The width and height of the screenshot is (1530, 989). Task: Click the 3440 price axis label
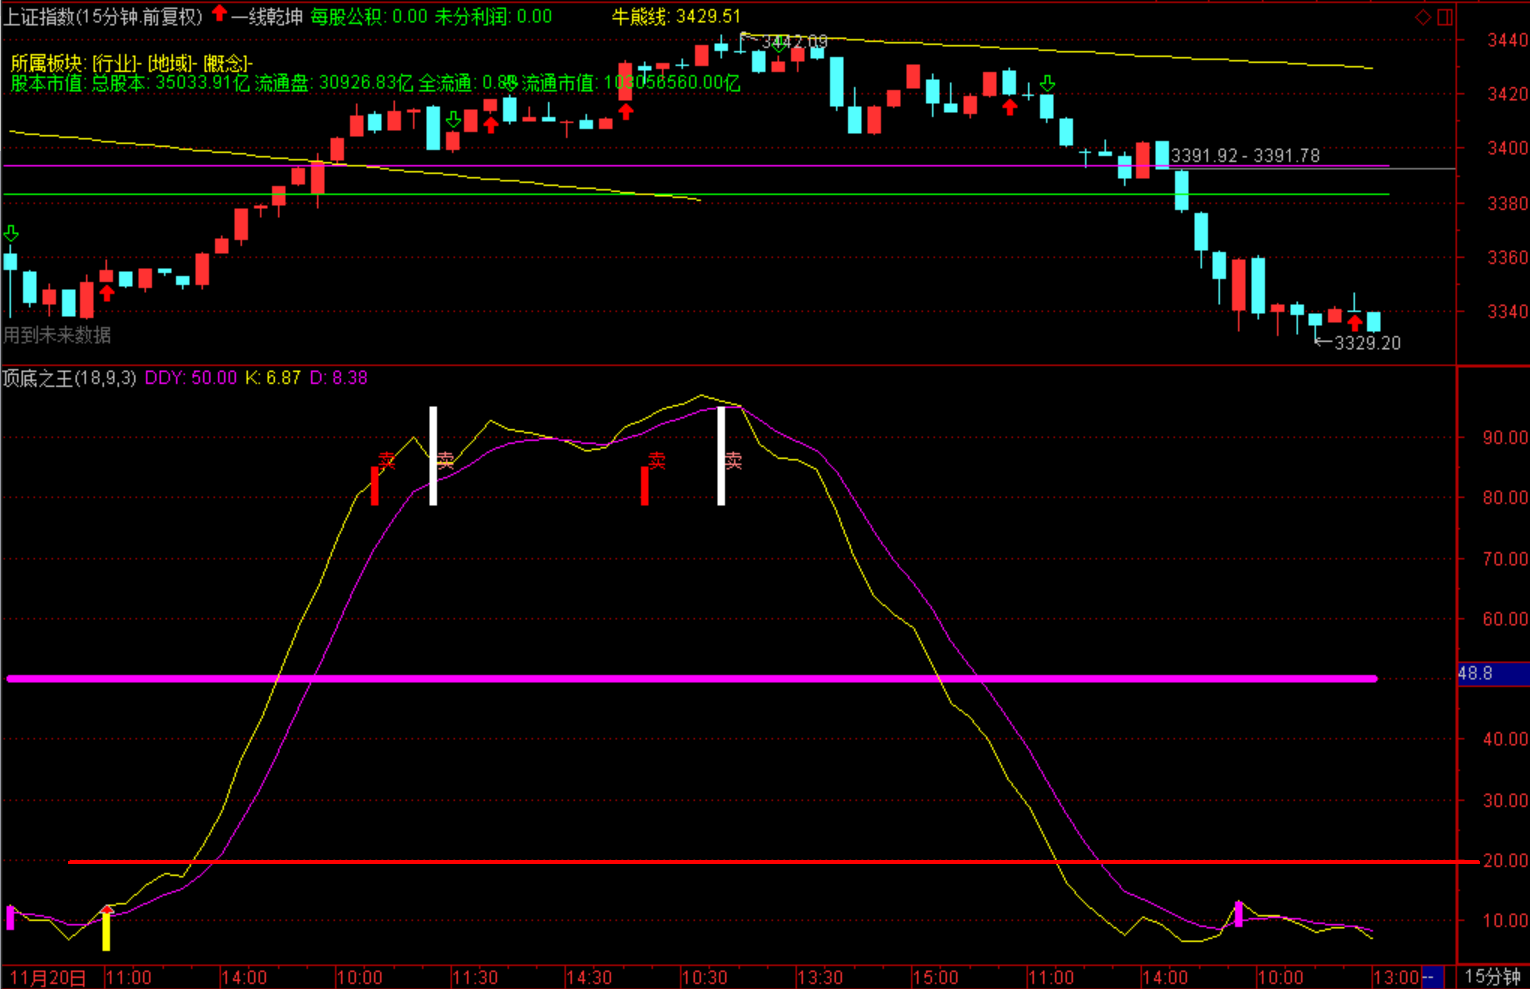click(x=1507, y=40)
